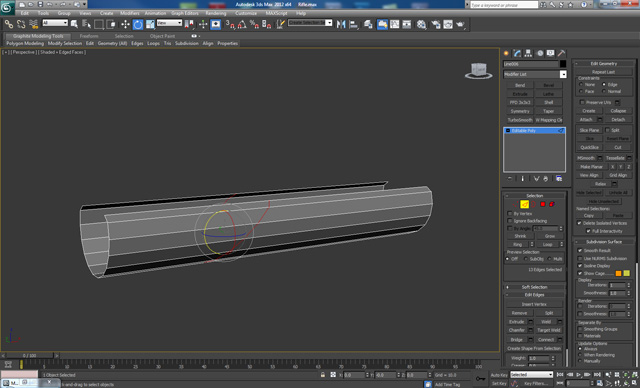Open the Display command panel tab
Viewport: 640px width, 388px height.
pyautogui.click(x=551, y=53)
